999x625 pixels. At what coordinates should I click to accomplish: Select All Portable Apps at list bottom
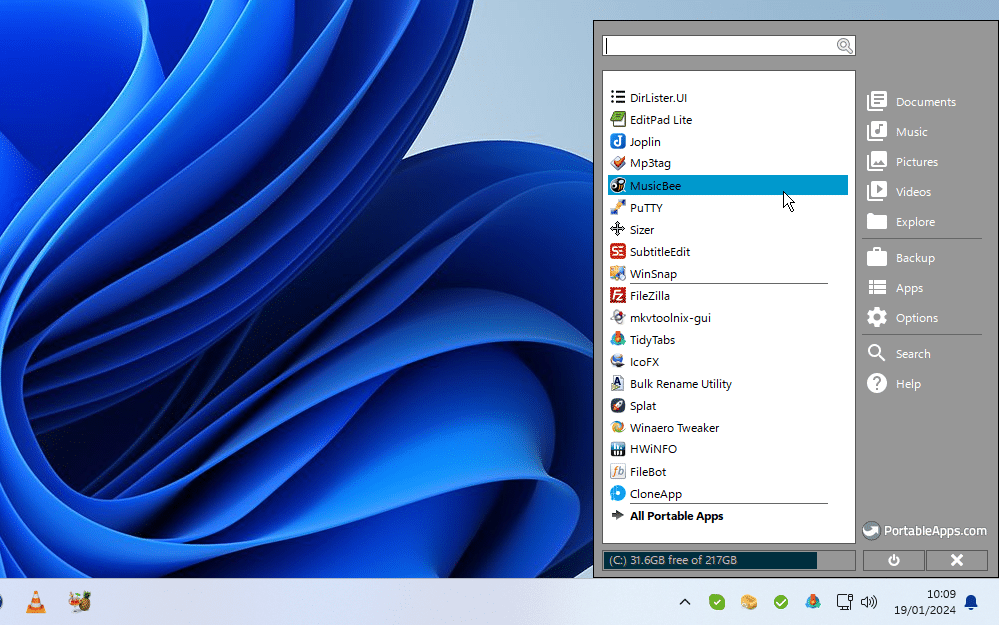point(676,516)
